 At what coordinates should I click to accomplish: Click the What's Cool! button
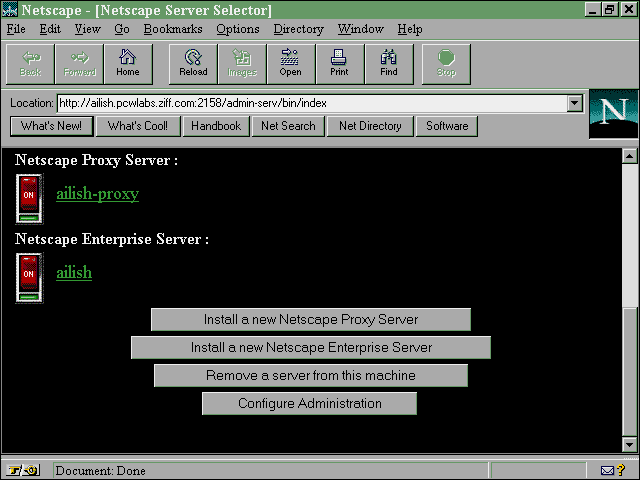[138, 126]
